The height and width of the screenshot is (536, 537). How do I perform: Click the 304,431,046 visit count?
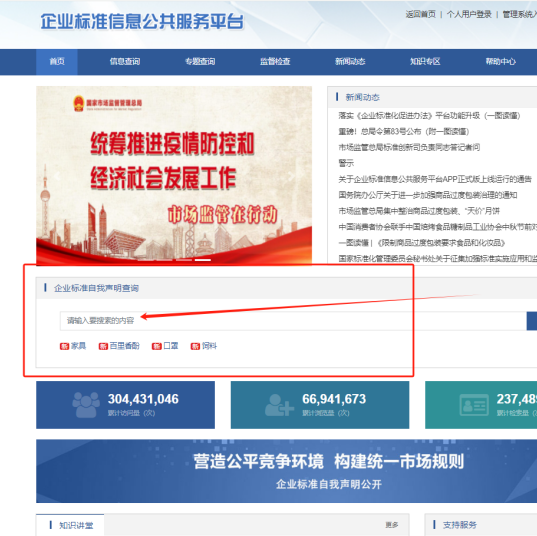click(143, 399)
